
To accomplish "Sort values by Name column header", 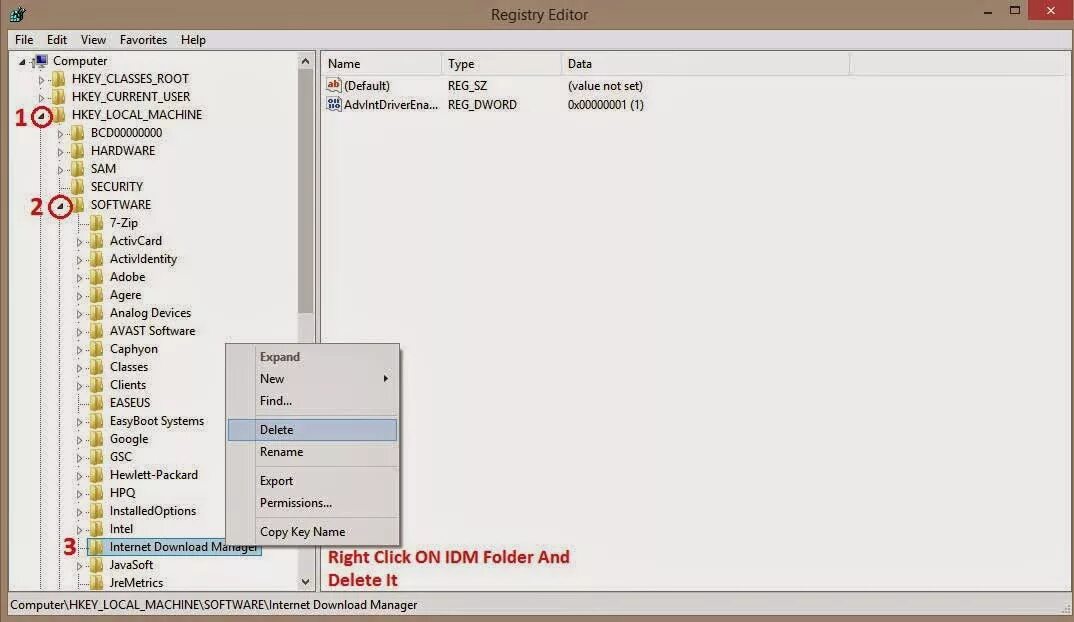I will pyautogui.click(x=381, y=64).
